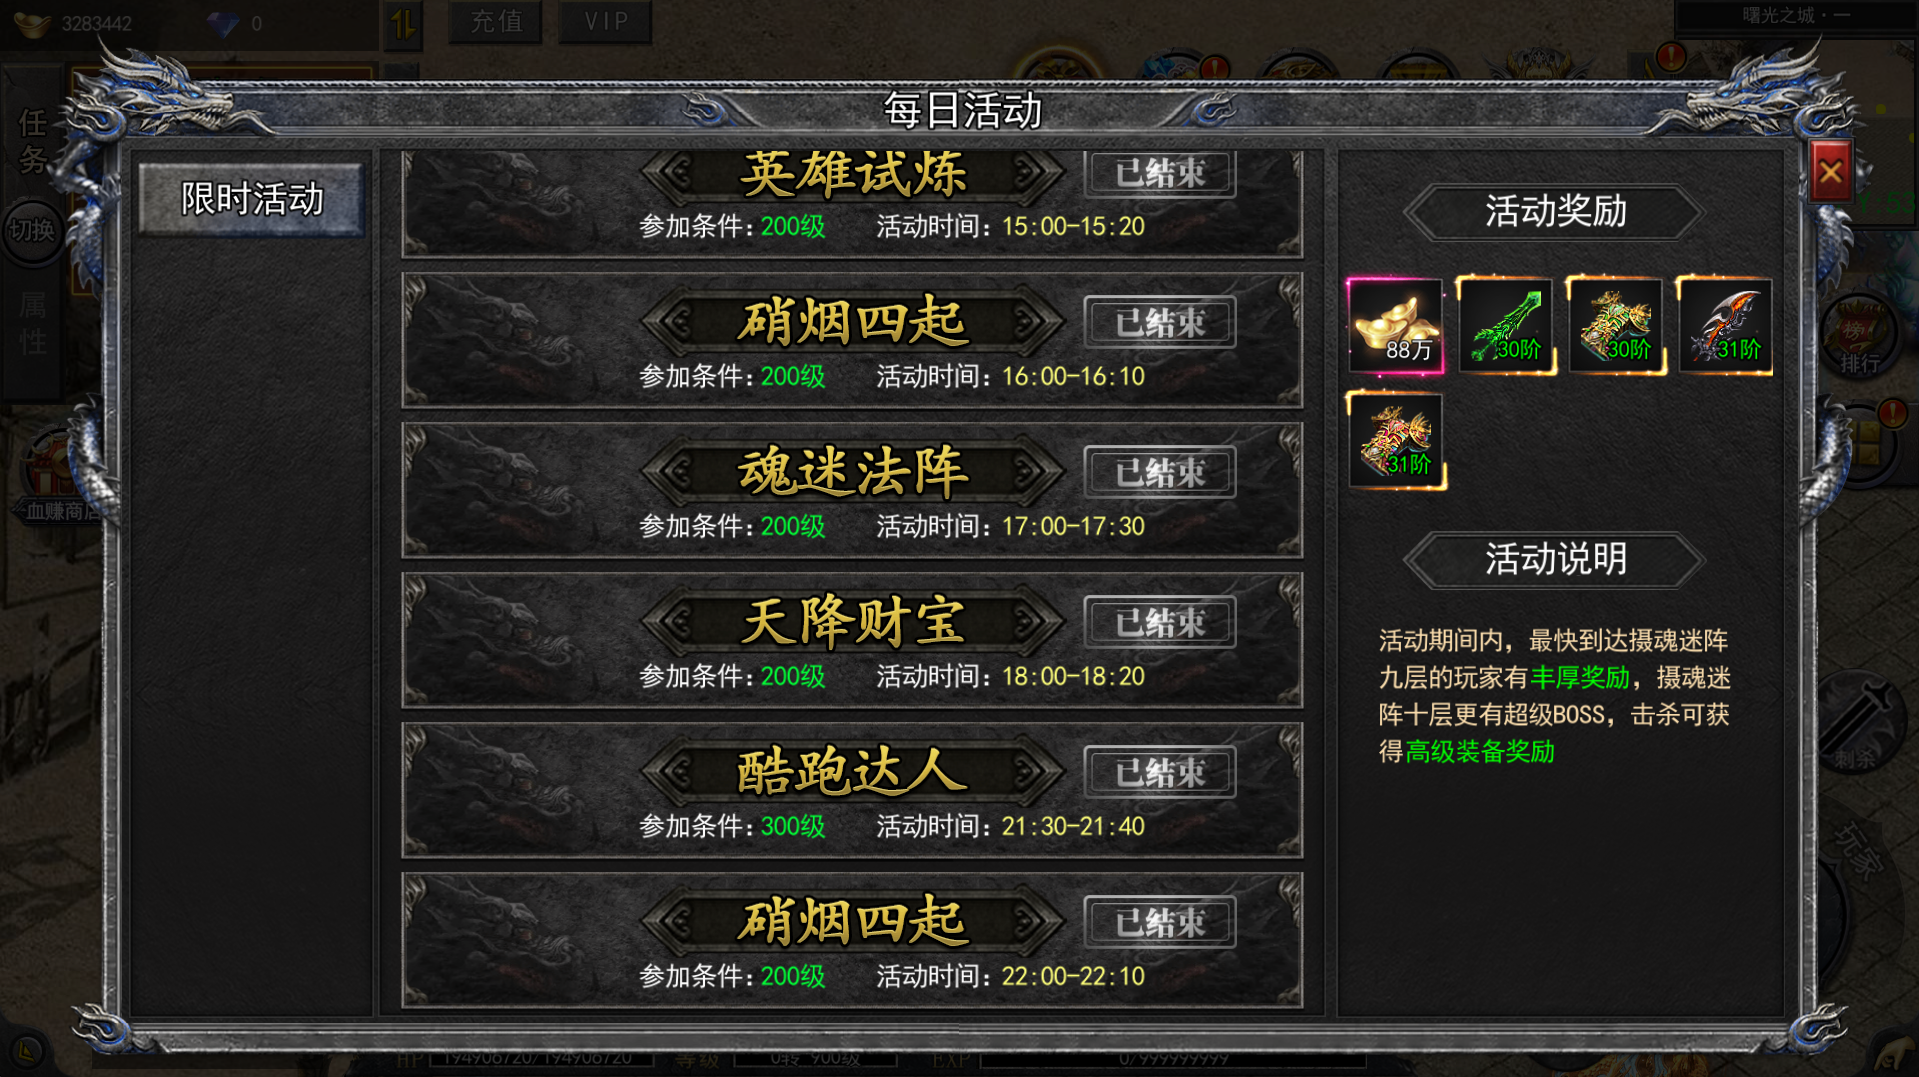Select the 30阶 armor reward icon
This screenshot has width=1919, height=1077.
click(1616, 326)
